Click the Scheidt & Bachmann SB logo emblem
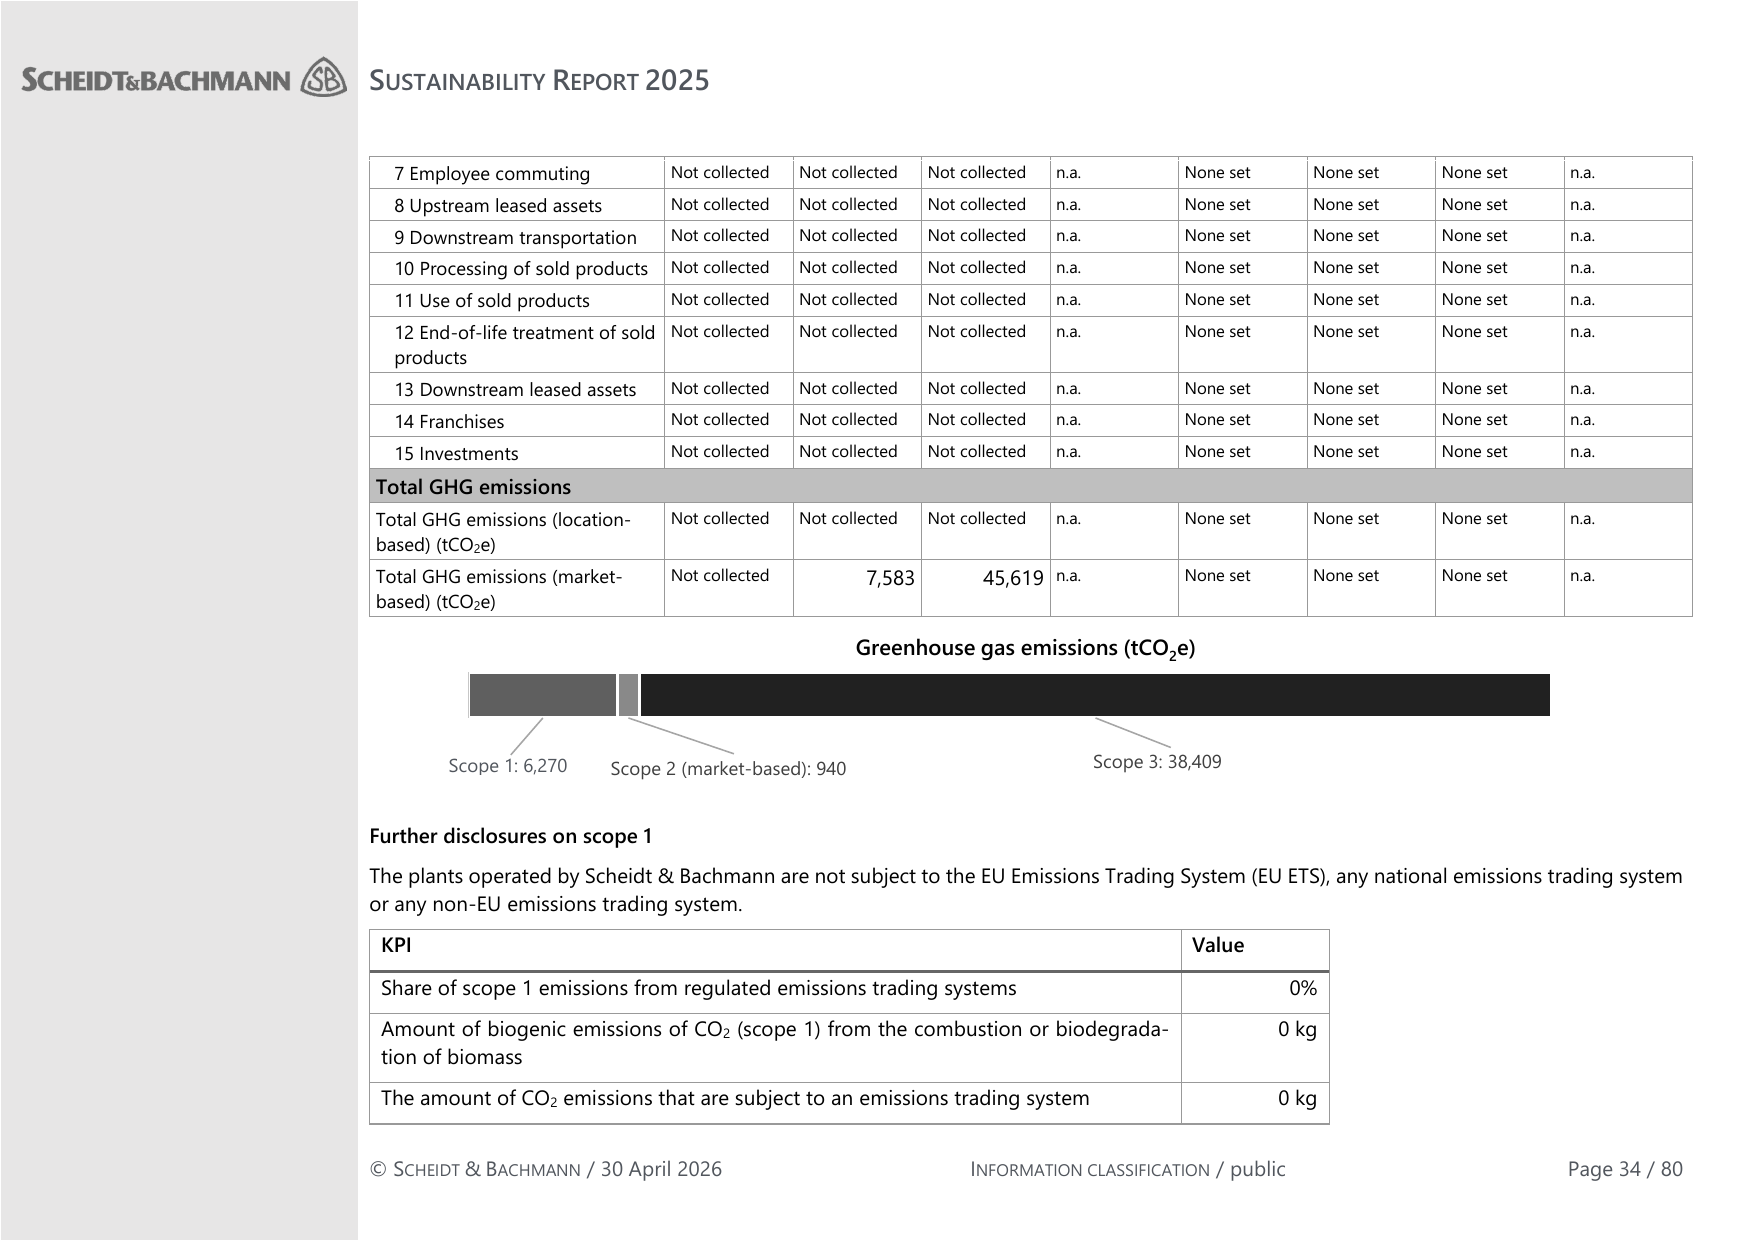Viewport: 1754px width, 1241px height. (x=323, y=78)
